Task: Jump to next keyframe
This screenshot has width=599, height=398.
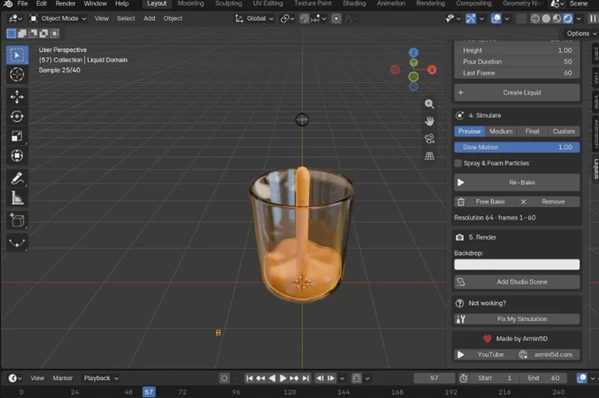Action: coord(294,378)
